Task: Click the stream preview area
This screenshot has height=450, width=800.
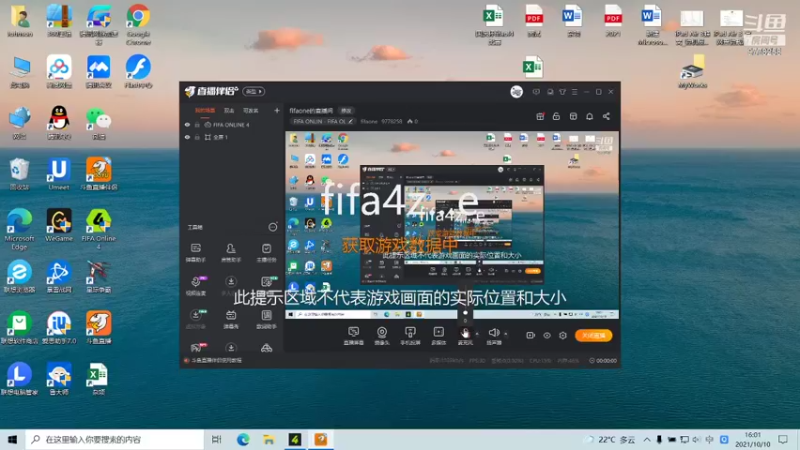Action: pos(452,225)
